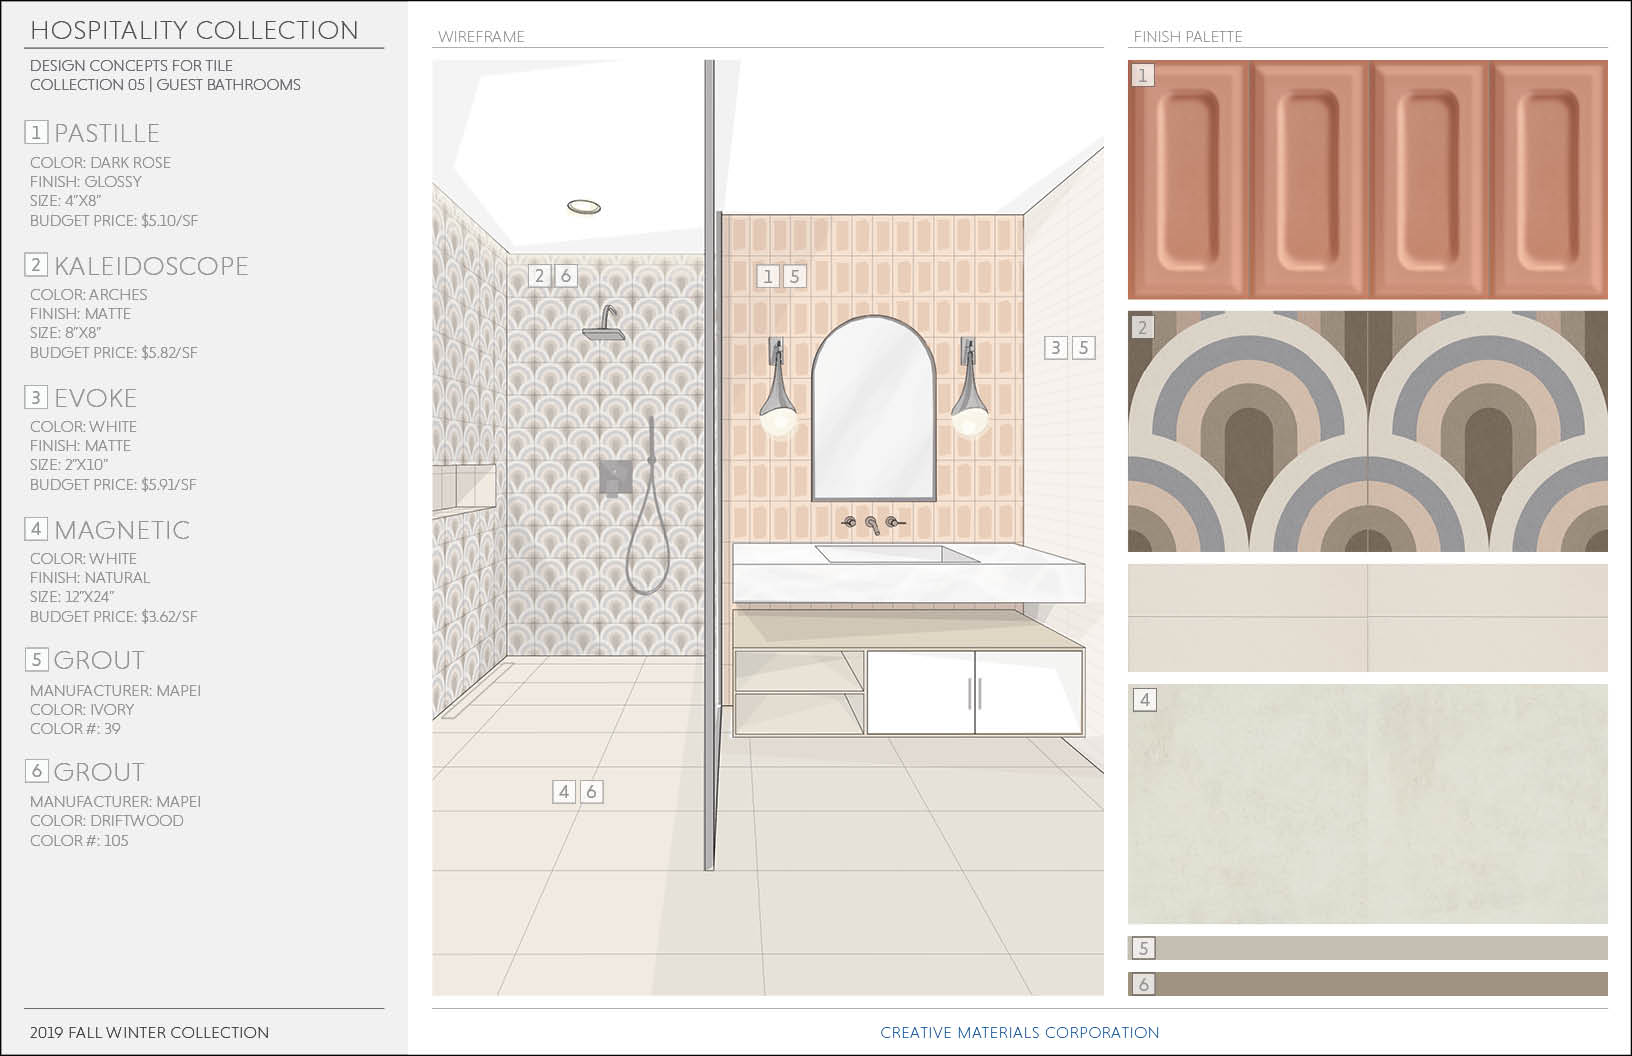Click the number 6 box beside second Grout
Screen dimensions: 1632x1056
[x=36, y=770]
